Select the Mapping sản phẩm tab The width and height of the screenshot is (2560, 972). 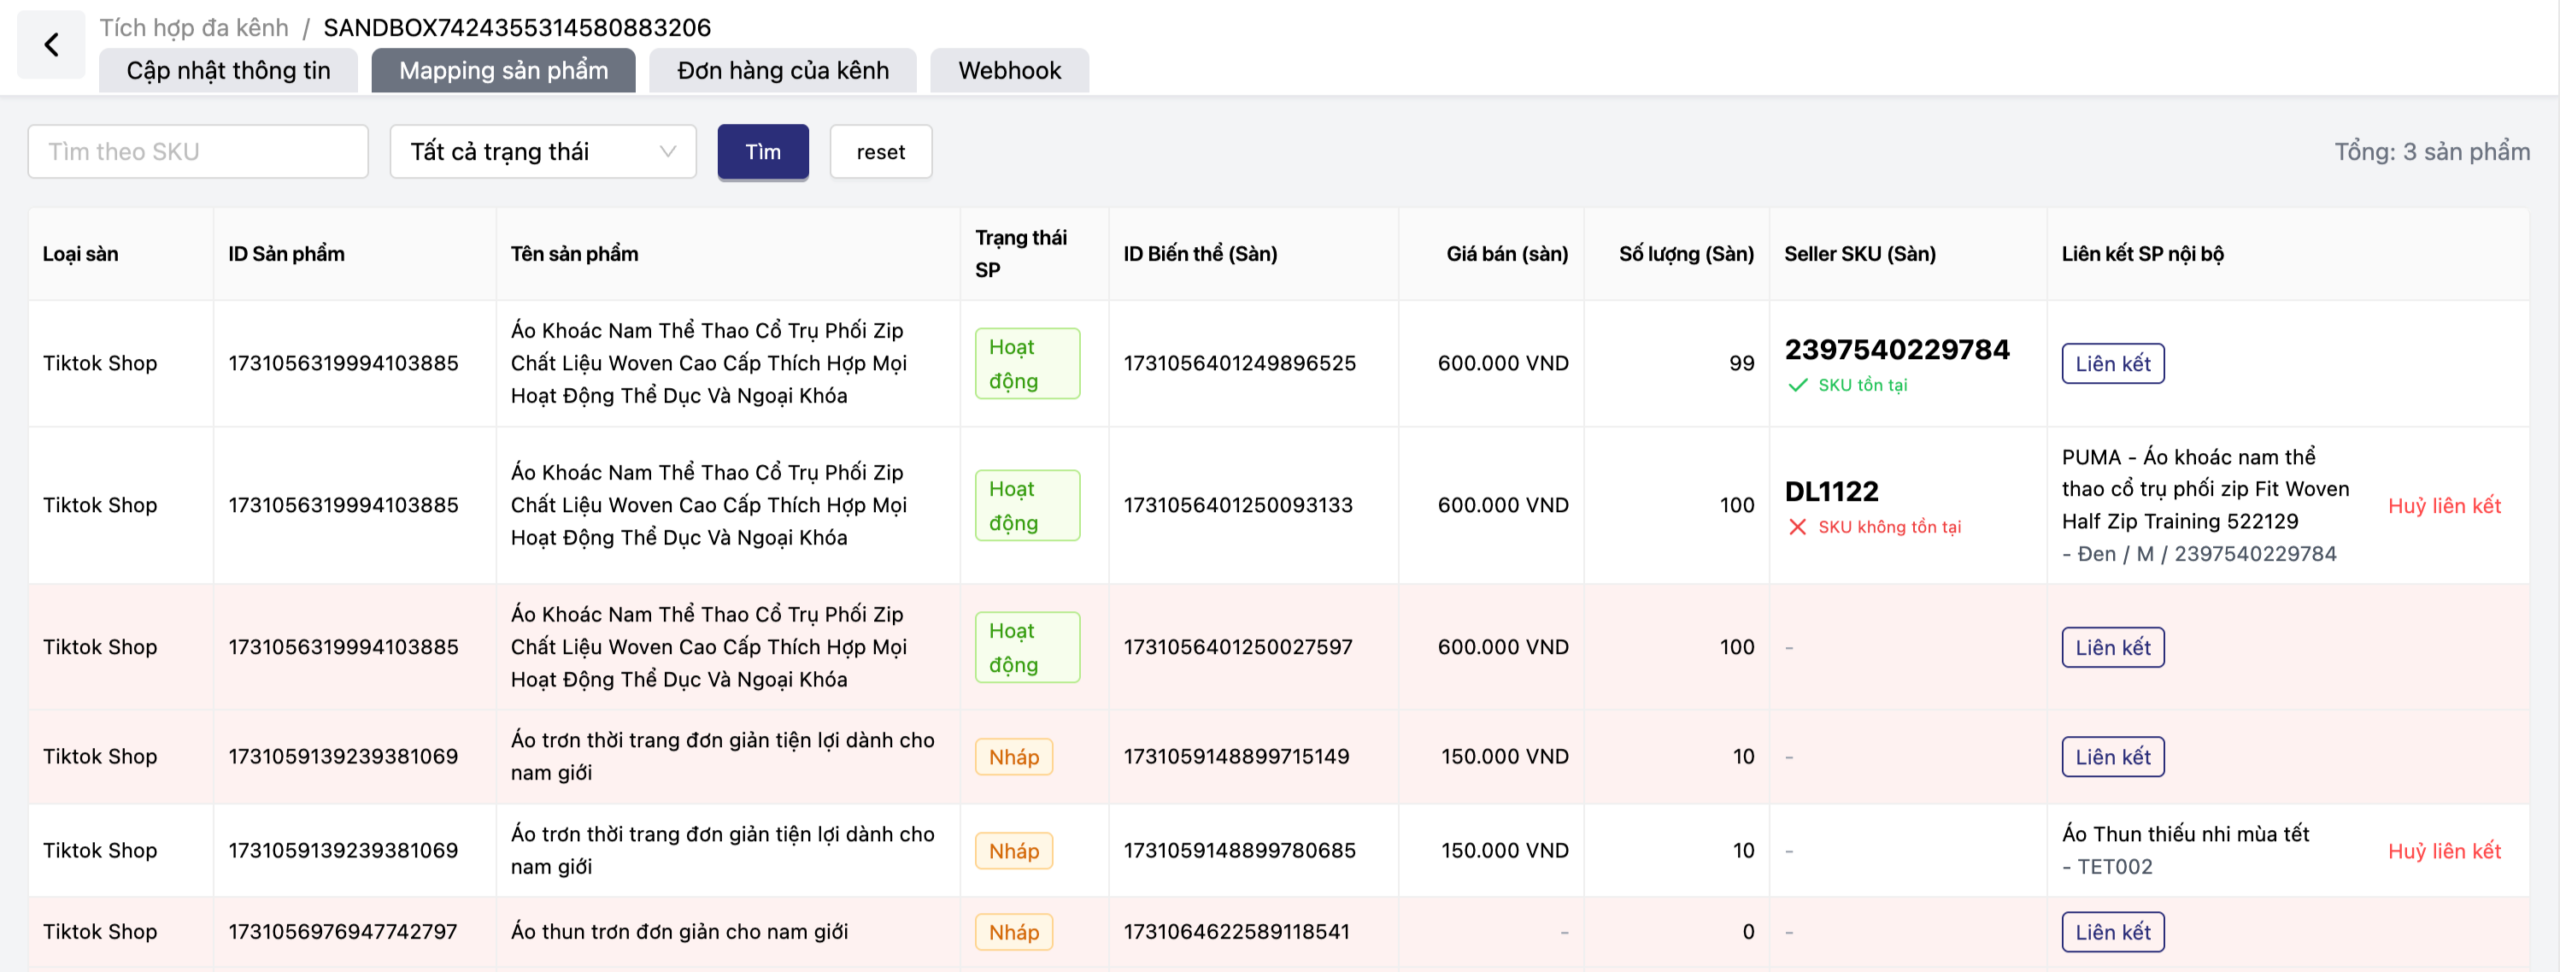503,71
